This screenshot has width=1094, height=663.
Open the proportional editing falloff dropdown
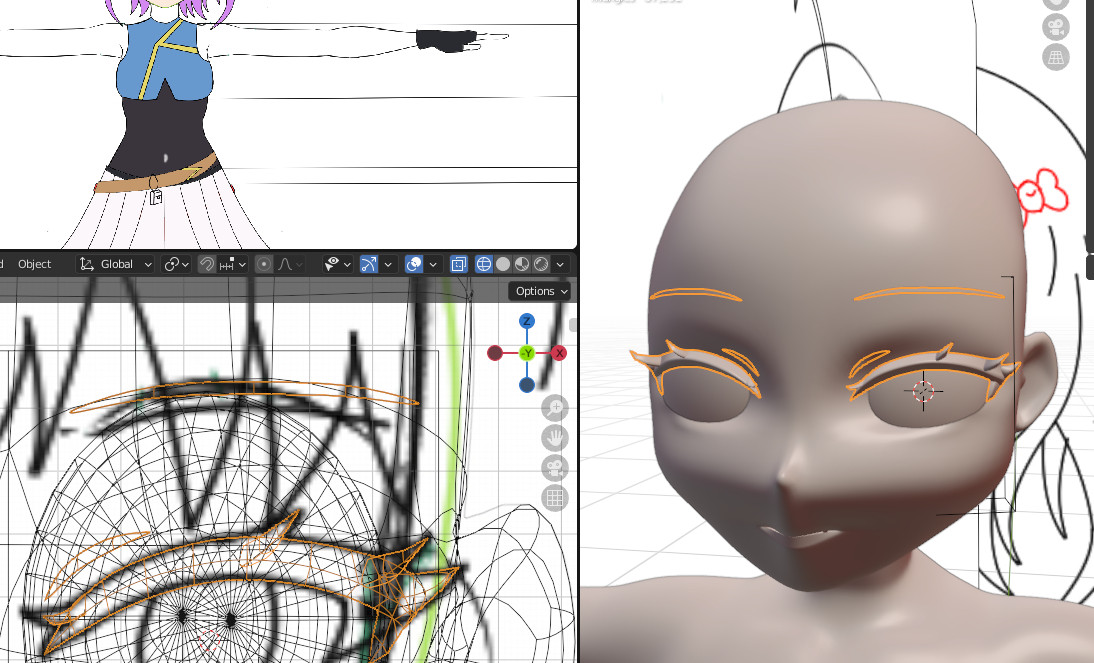point(290,264)
